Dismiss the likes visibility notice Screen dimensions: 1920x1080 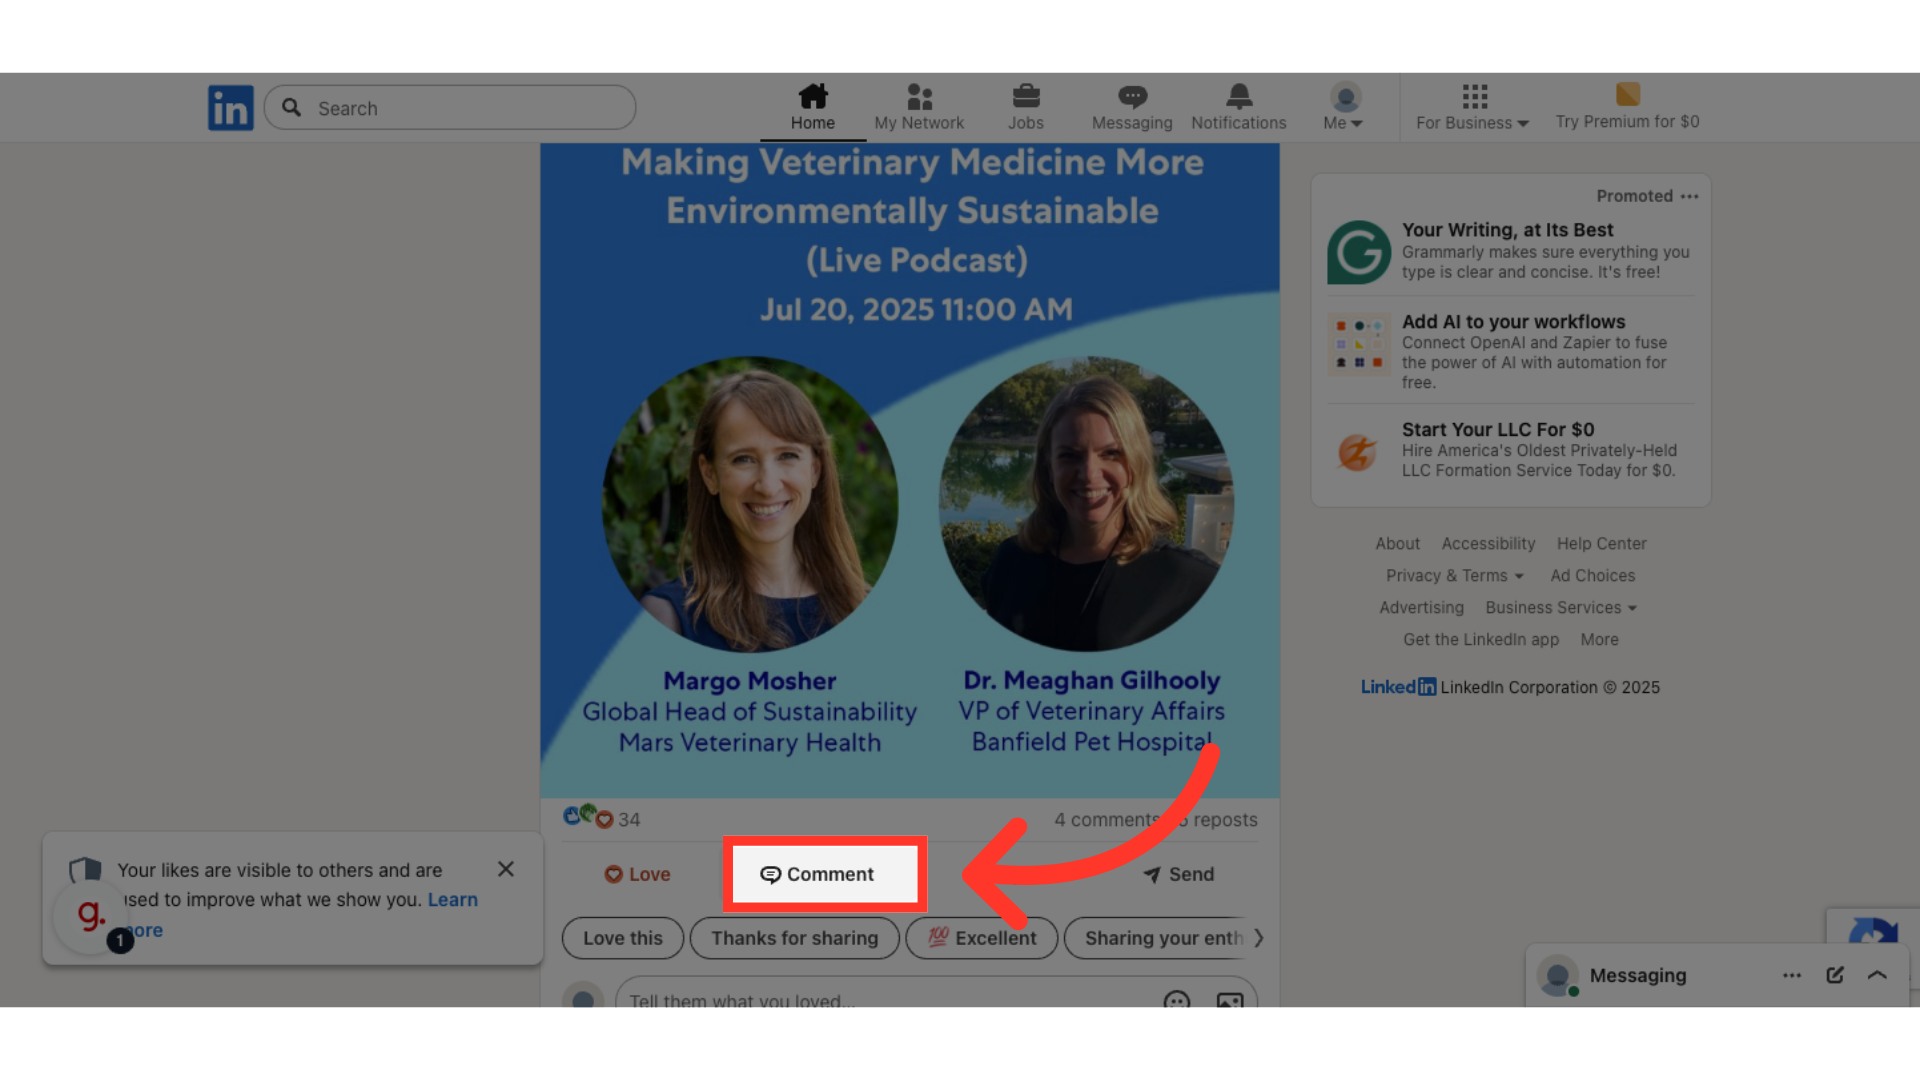(x=506, y=869)
